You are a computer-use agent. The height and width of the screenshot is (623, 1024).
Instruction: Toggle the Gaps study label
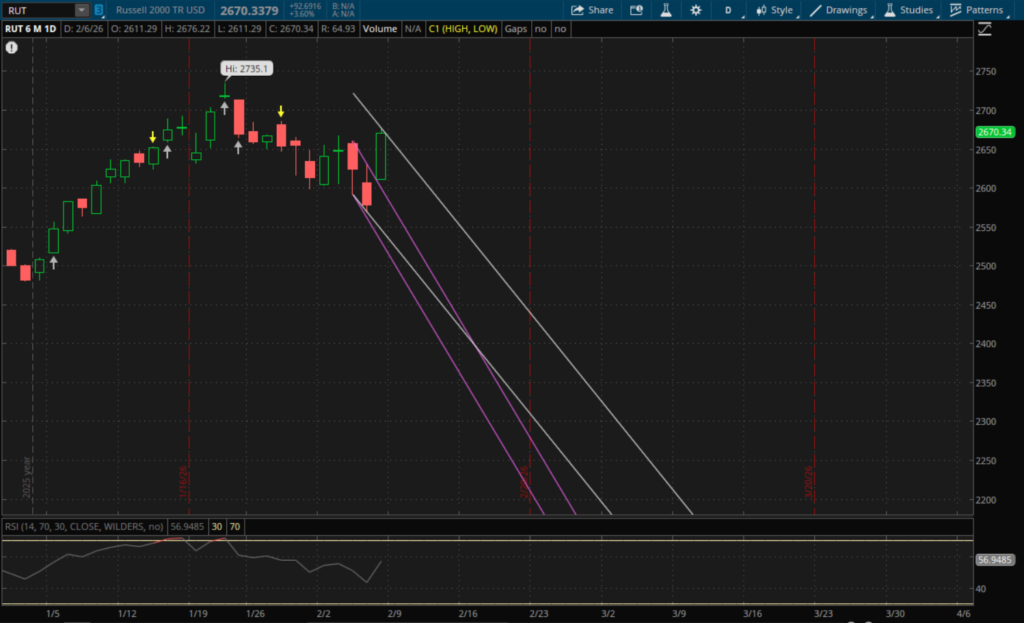point(515,29)
